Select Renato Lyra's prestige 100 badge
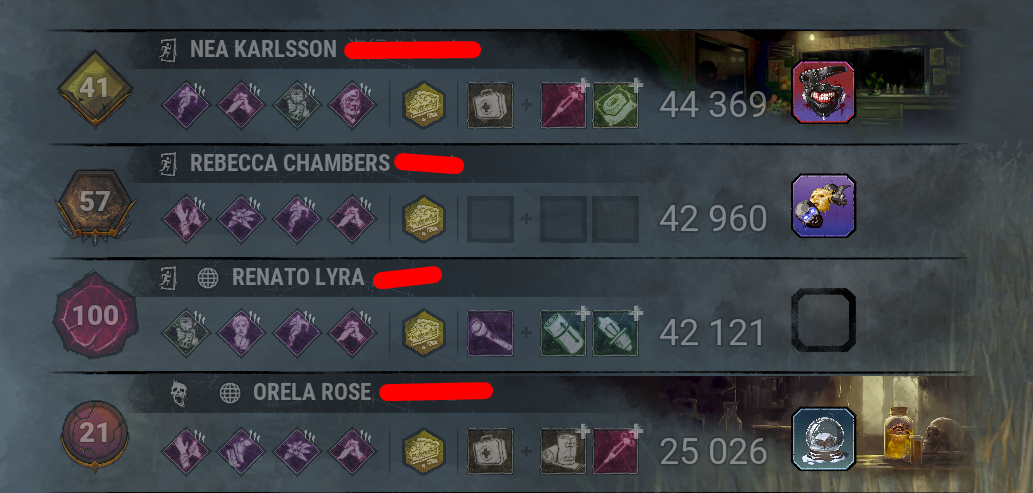This screenshot has height=493, width=1033. tap(95, 316)
